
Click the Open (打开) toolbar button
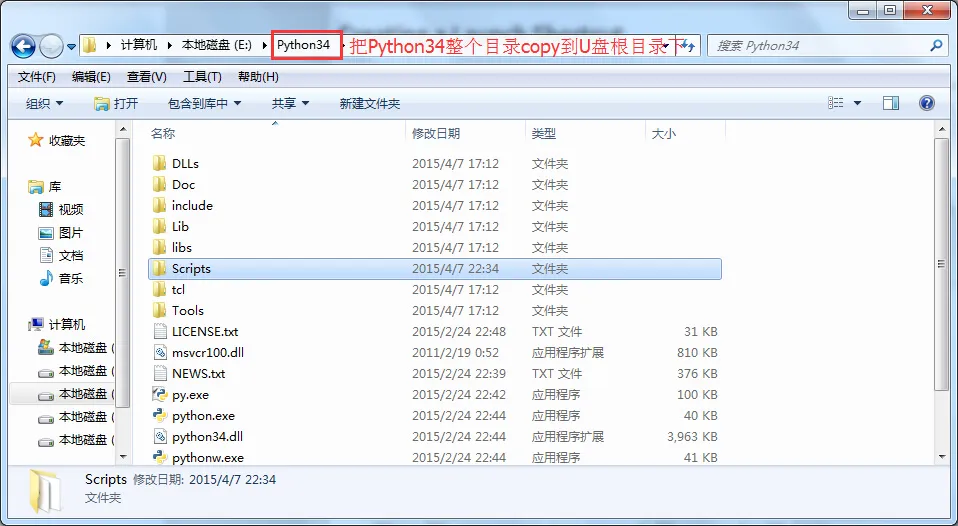tap(117, 103)
